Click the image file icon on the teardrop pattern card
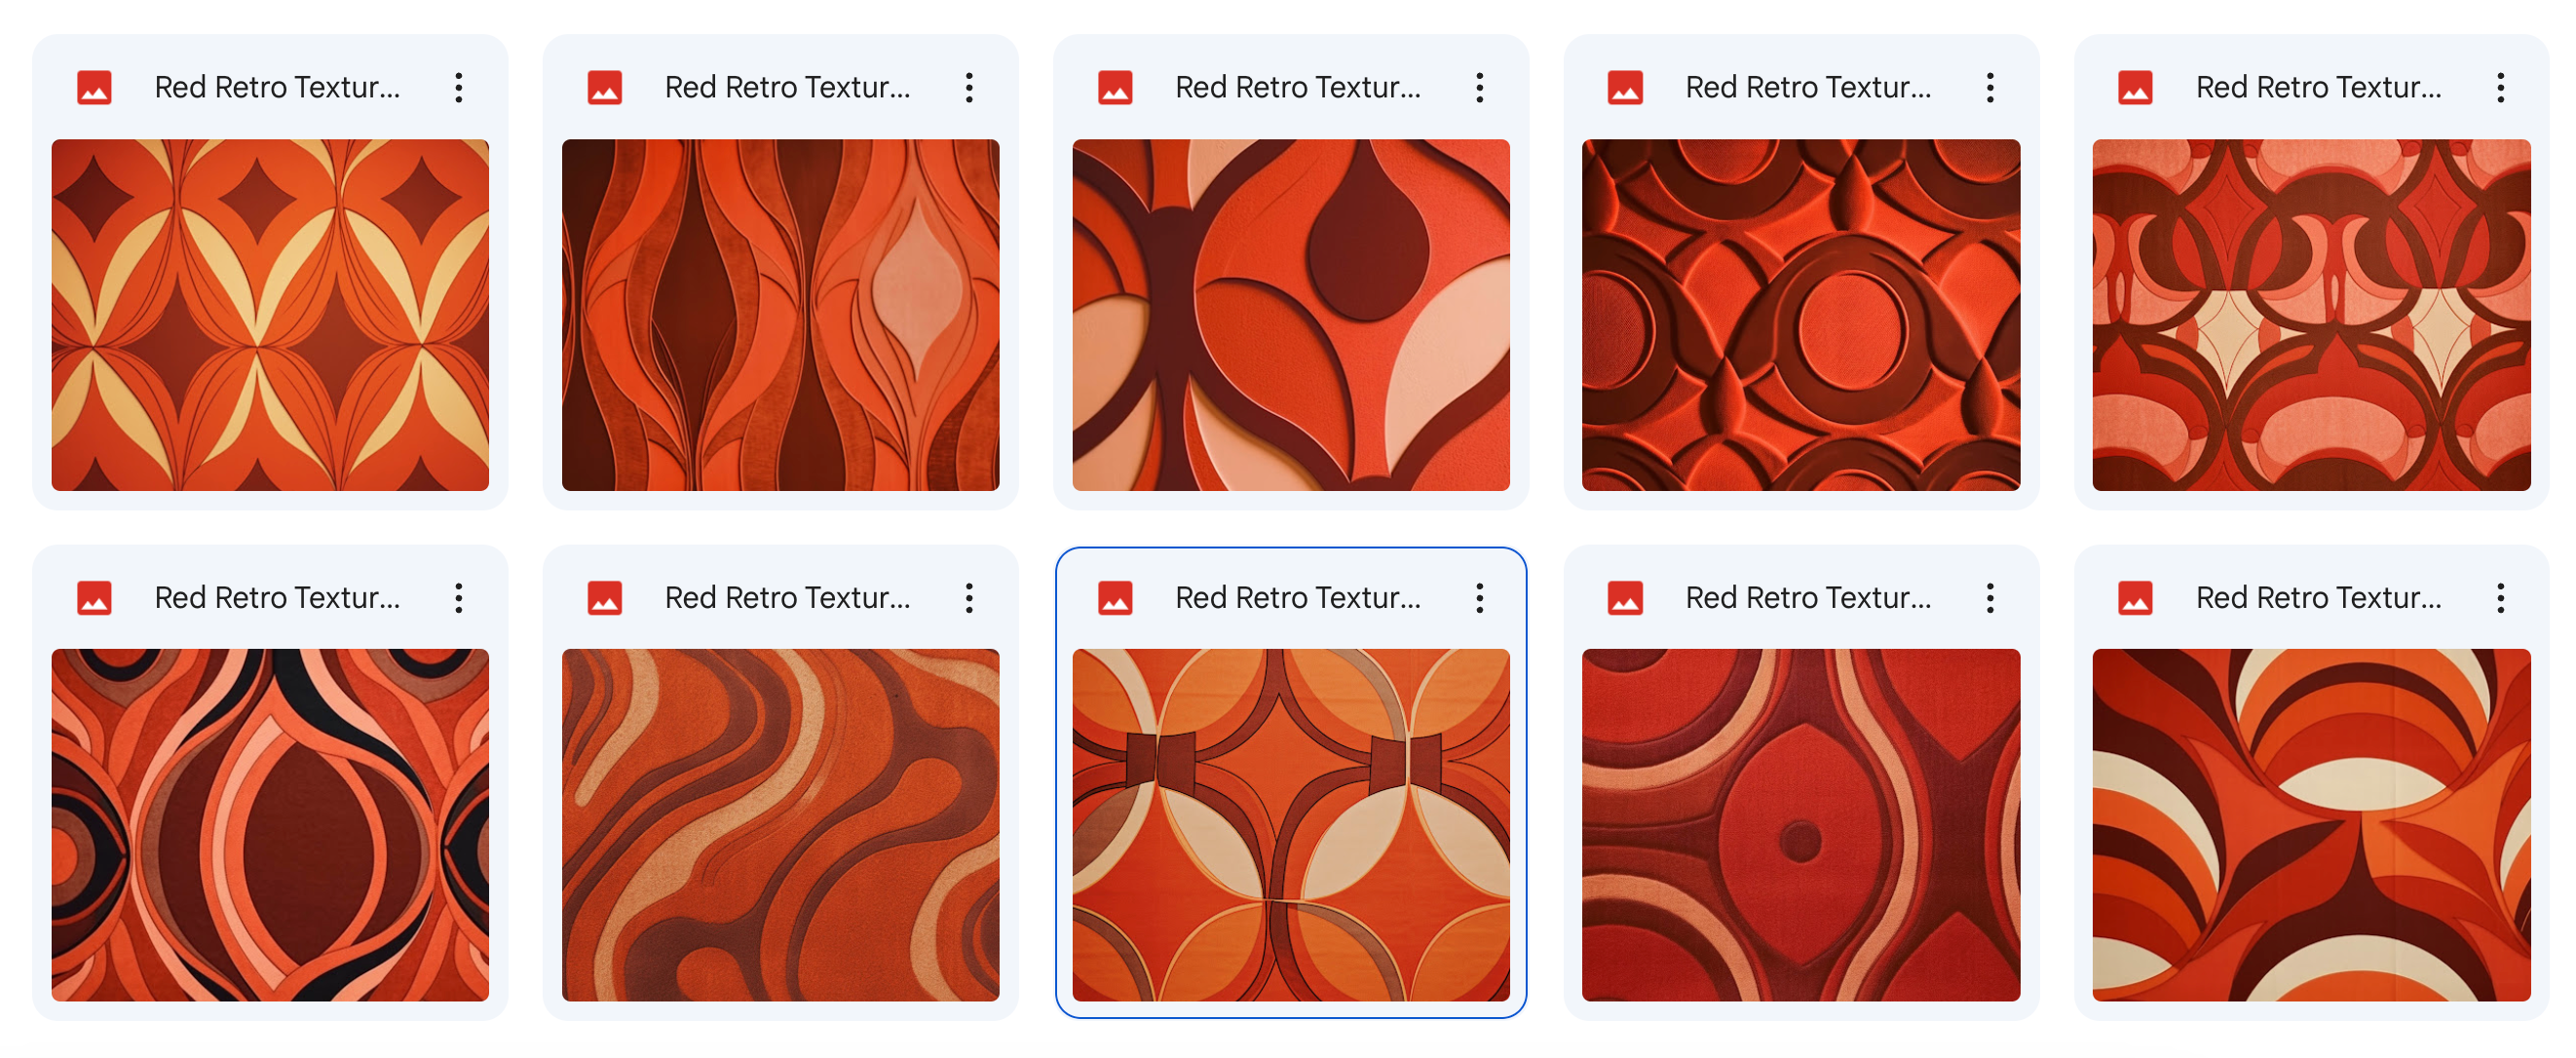This screenshot has height=1058, width=2576. tap(1115, 87)
